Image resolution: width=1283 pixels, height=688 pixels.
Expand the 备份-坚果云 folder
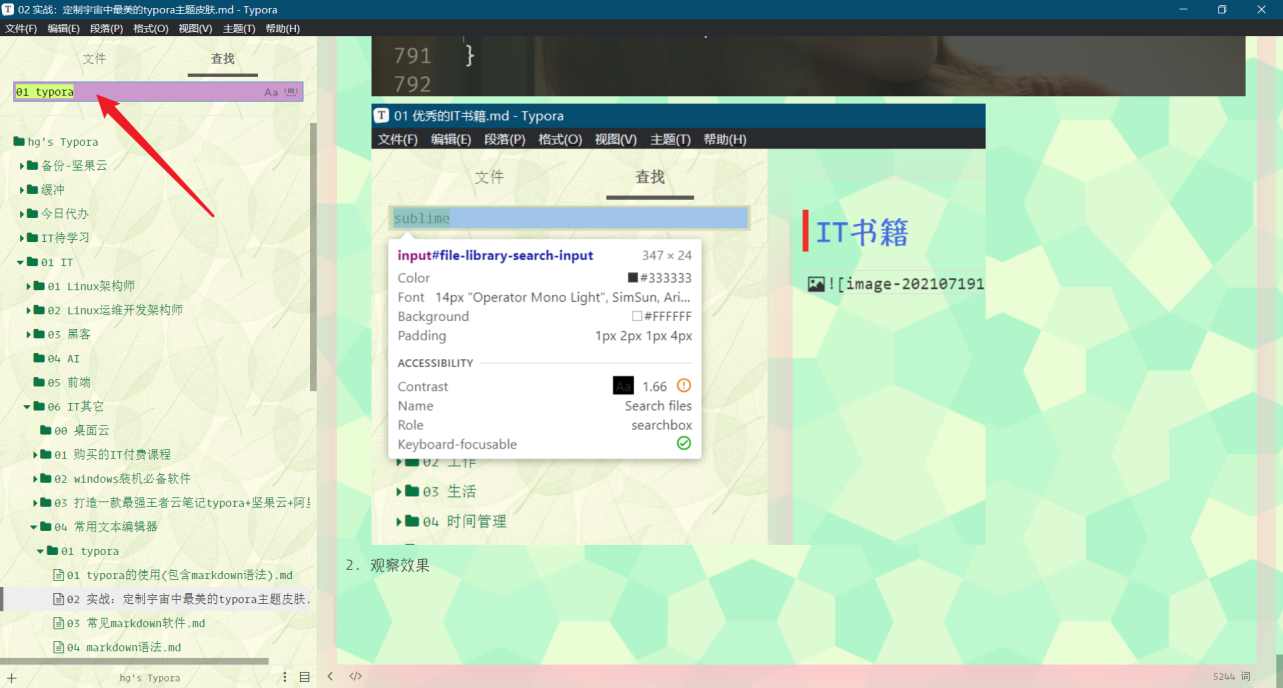click(22, 165)
